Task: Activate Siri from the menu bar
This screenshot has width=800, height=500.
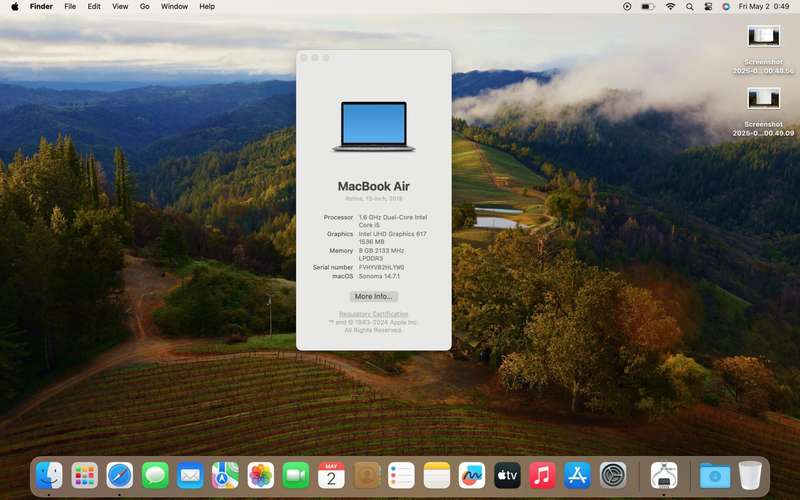Action: [x=726, y=7]
